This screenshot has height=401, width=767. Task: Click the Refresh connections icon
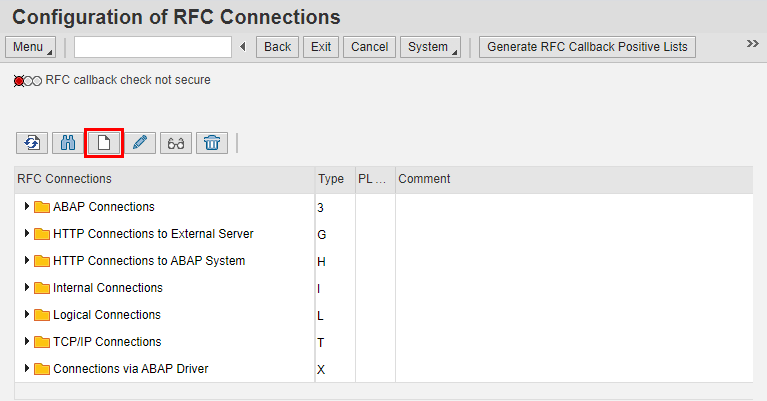coord(32,143)
